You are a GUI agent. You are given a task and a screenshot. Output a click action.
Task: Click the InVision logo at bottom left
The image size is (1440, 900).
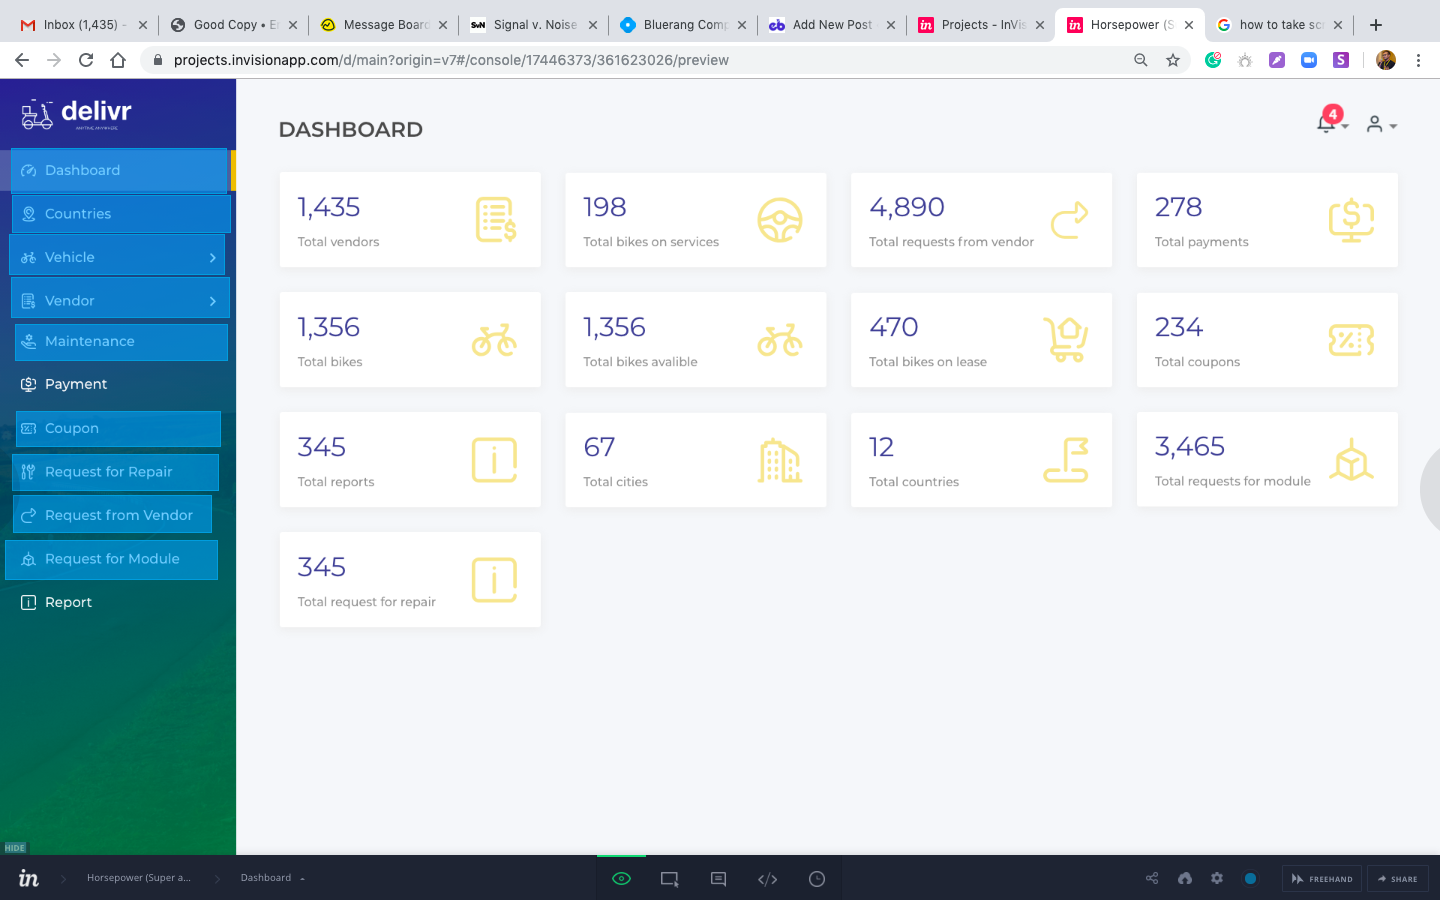tap(28, 877)
